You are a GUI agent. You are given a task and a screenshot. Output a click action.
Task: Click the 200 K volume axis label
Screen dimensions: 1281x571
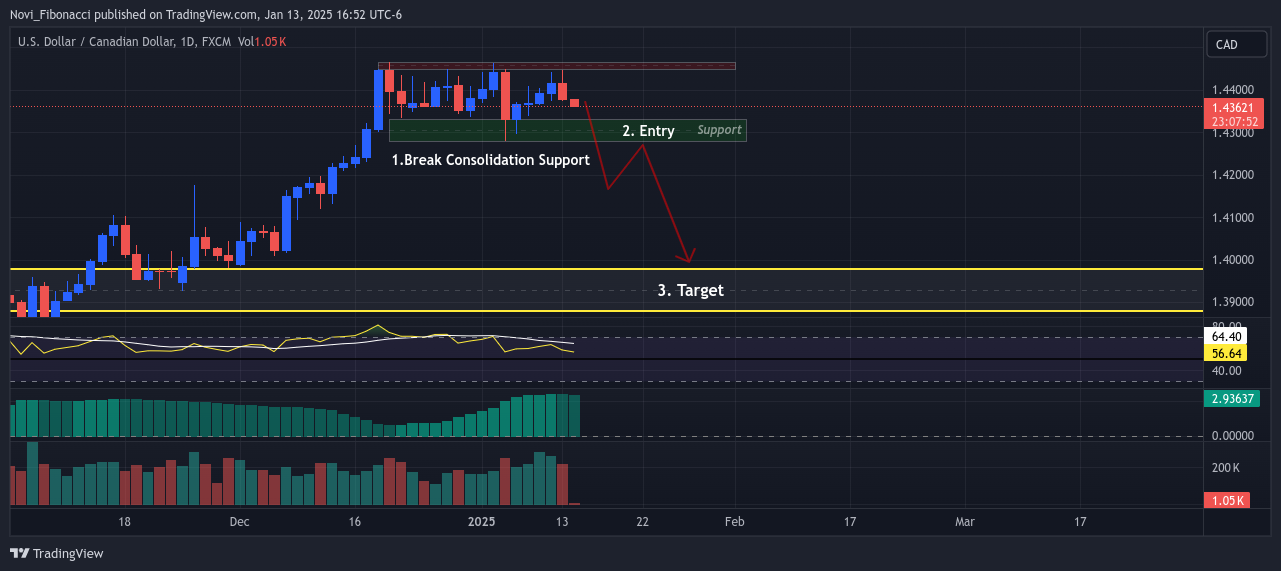click(x=1226, y=468)
